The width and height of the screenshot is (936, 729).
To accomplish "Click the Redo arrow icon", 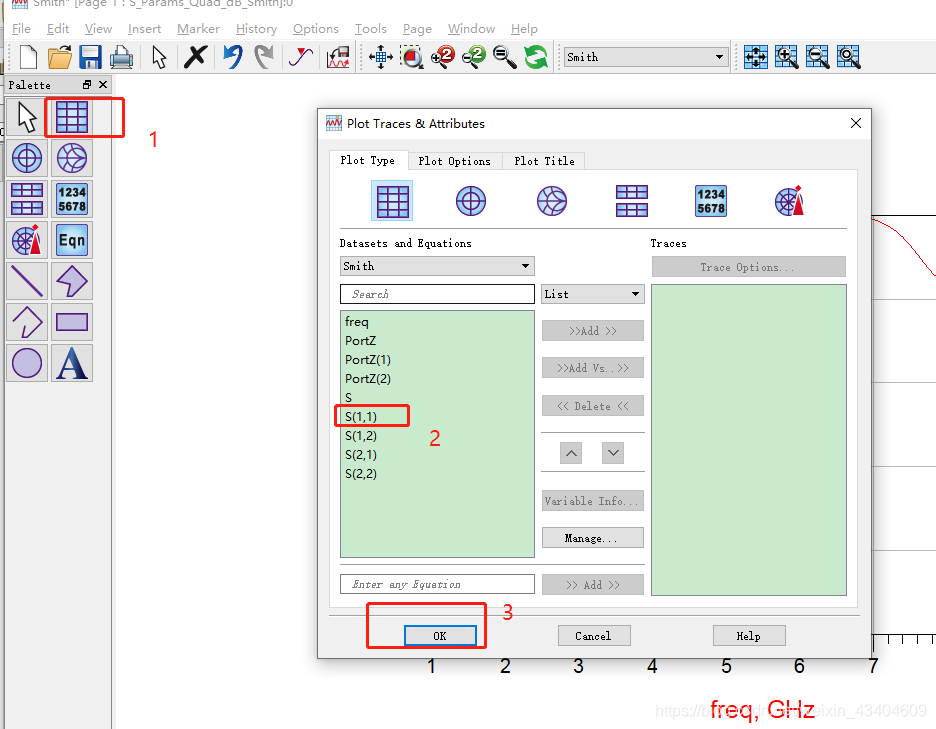I will click(x=263, y=57).
